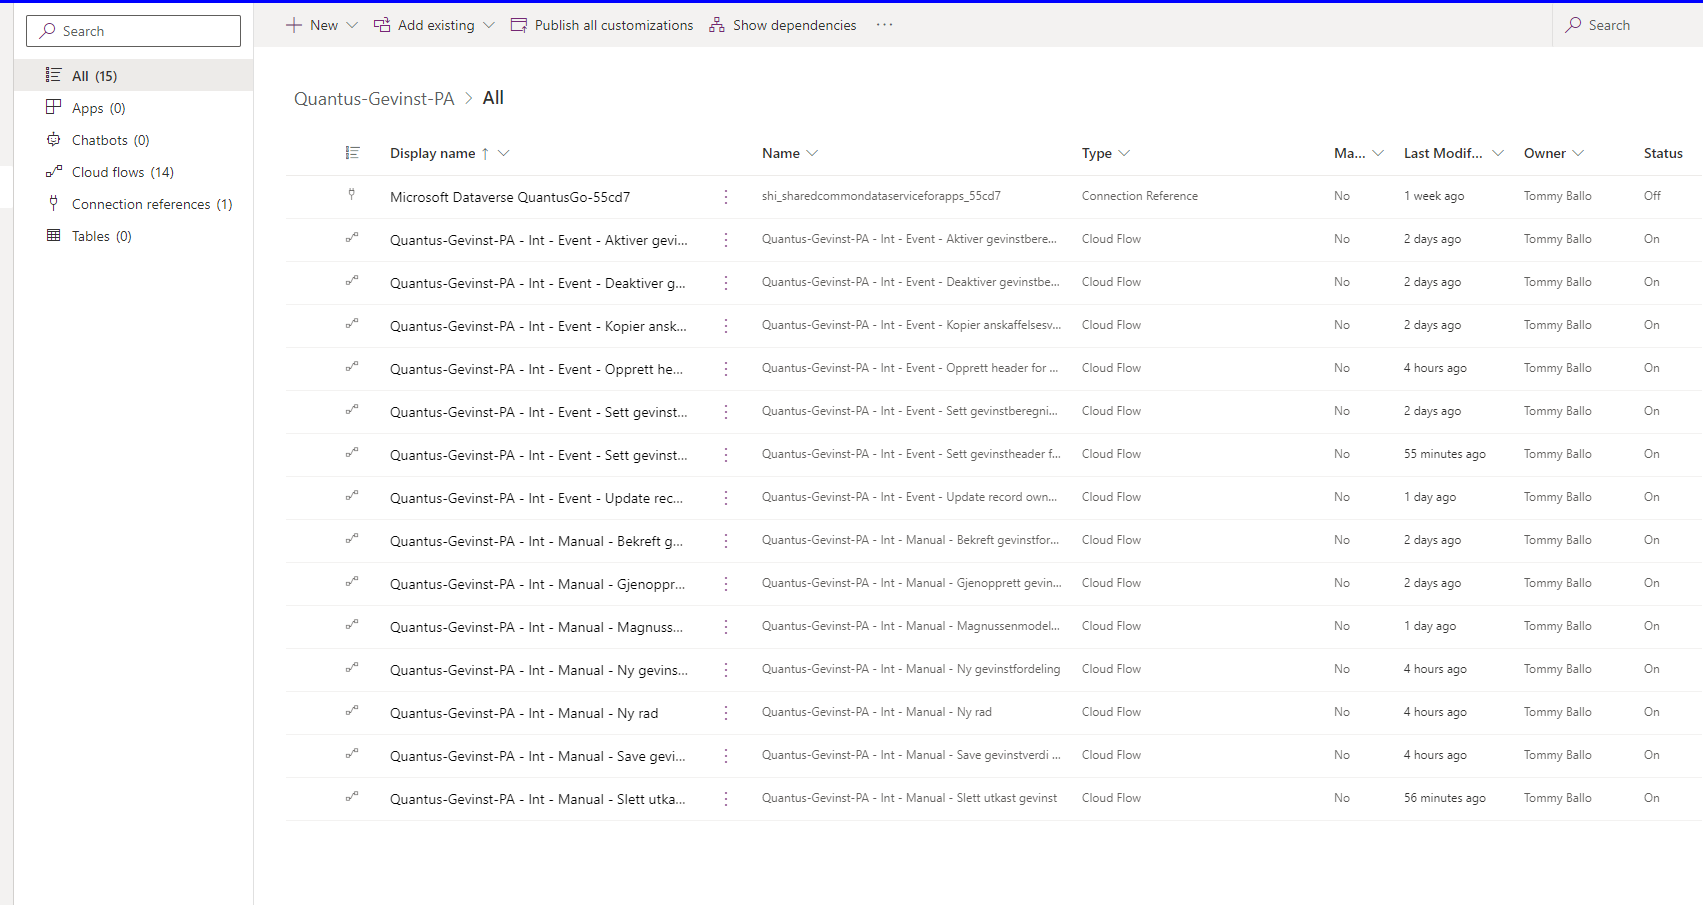
Task: Turn on the Microsoft Dataverse connection reference status
Action: (x=1653, y=195)
